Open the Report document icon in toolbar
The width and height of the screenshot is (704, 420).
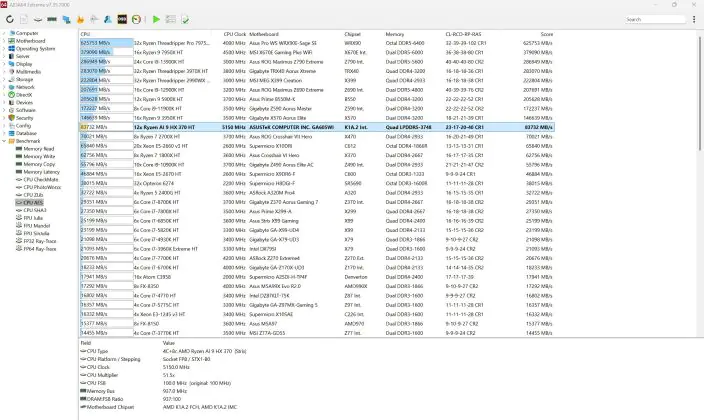coord(24,19)
